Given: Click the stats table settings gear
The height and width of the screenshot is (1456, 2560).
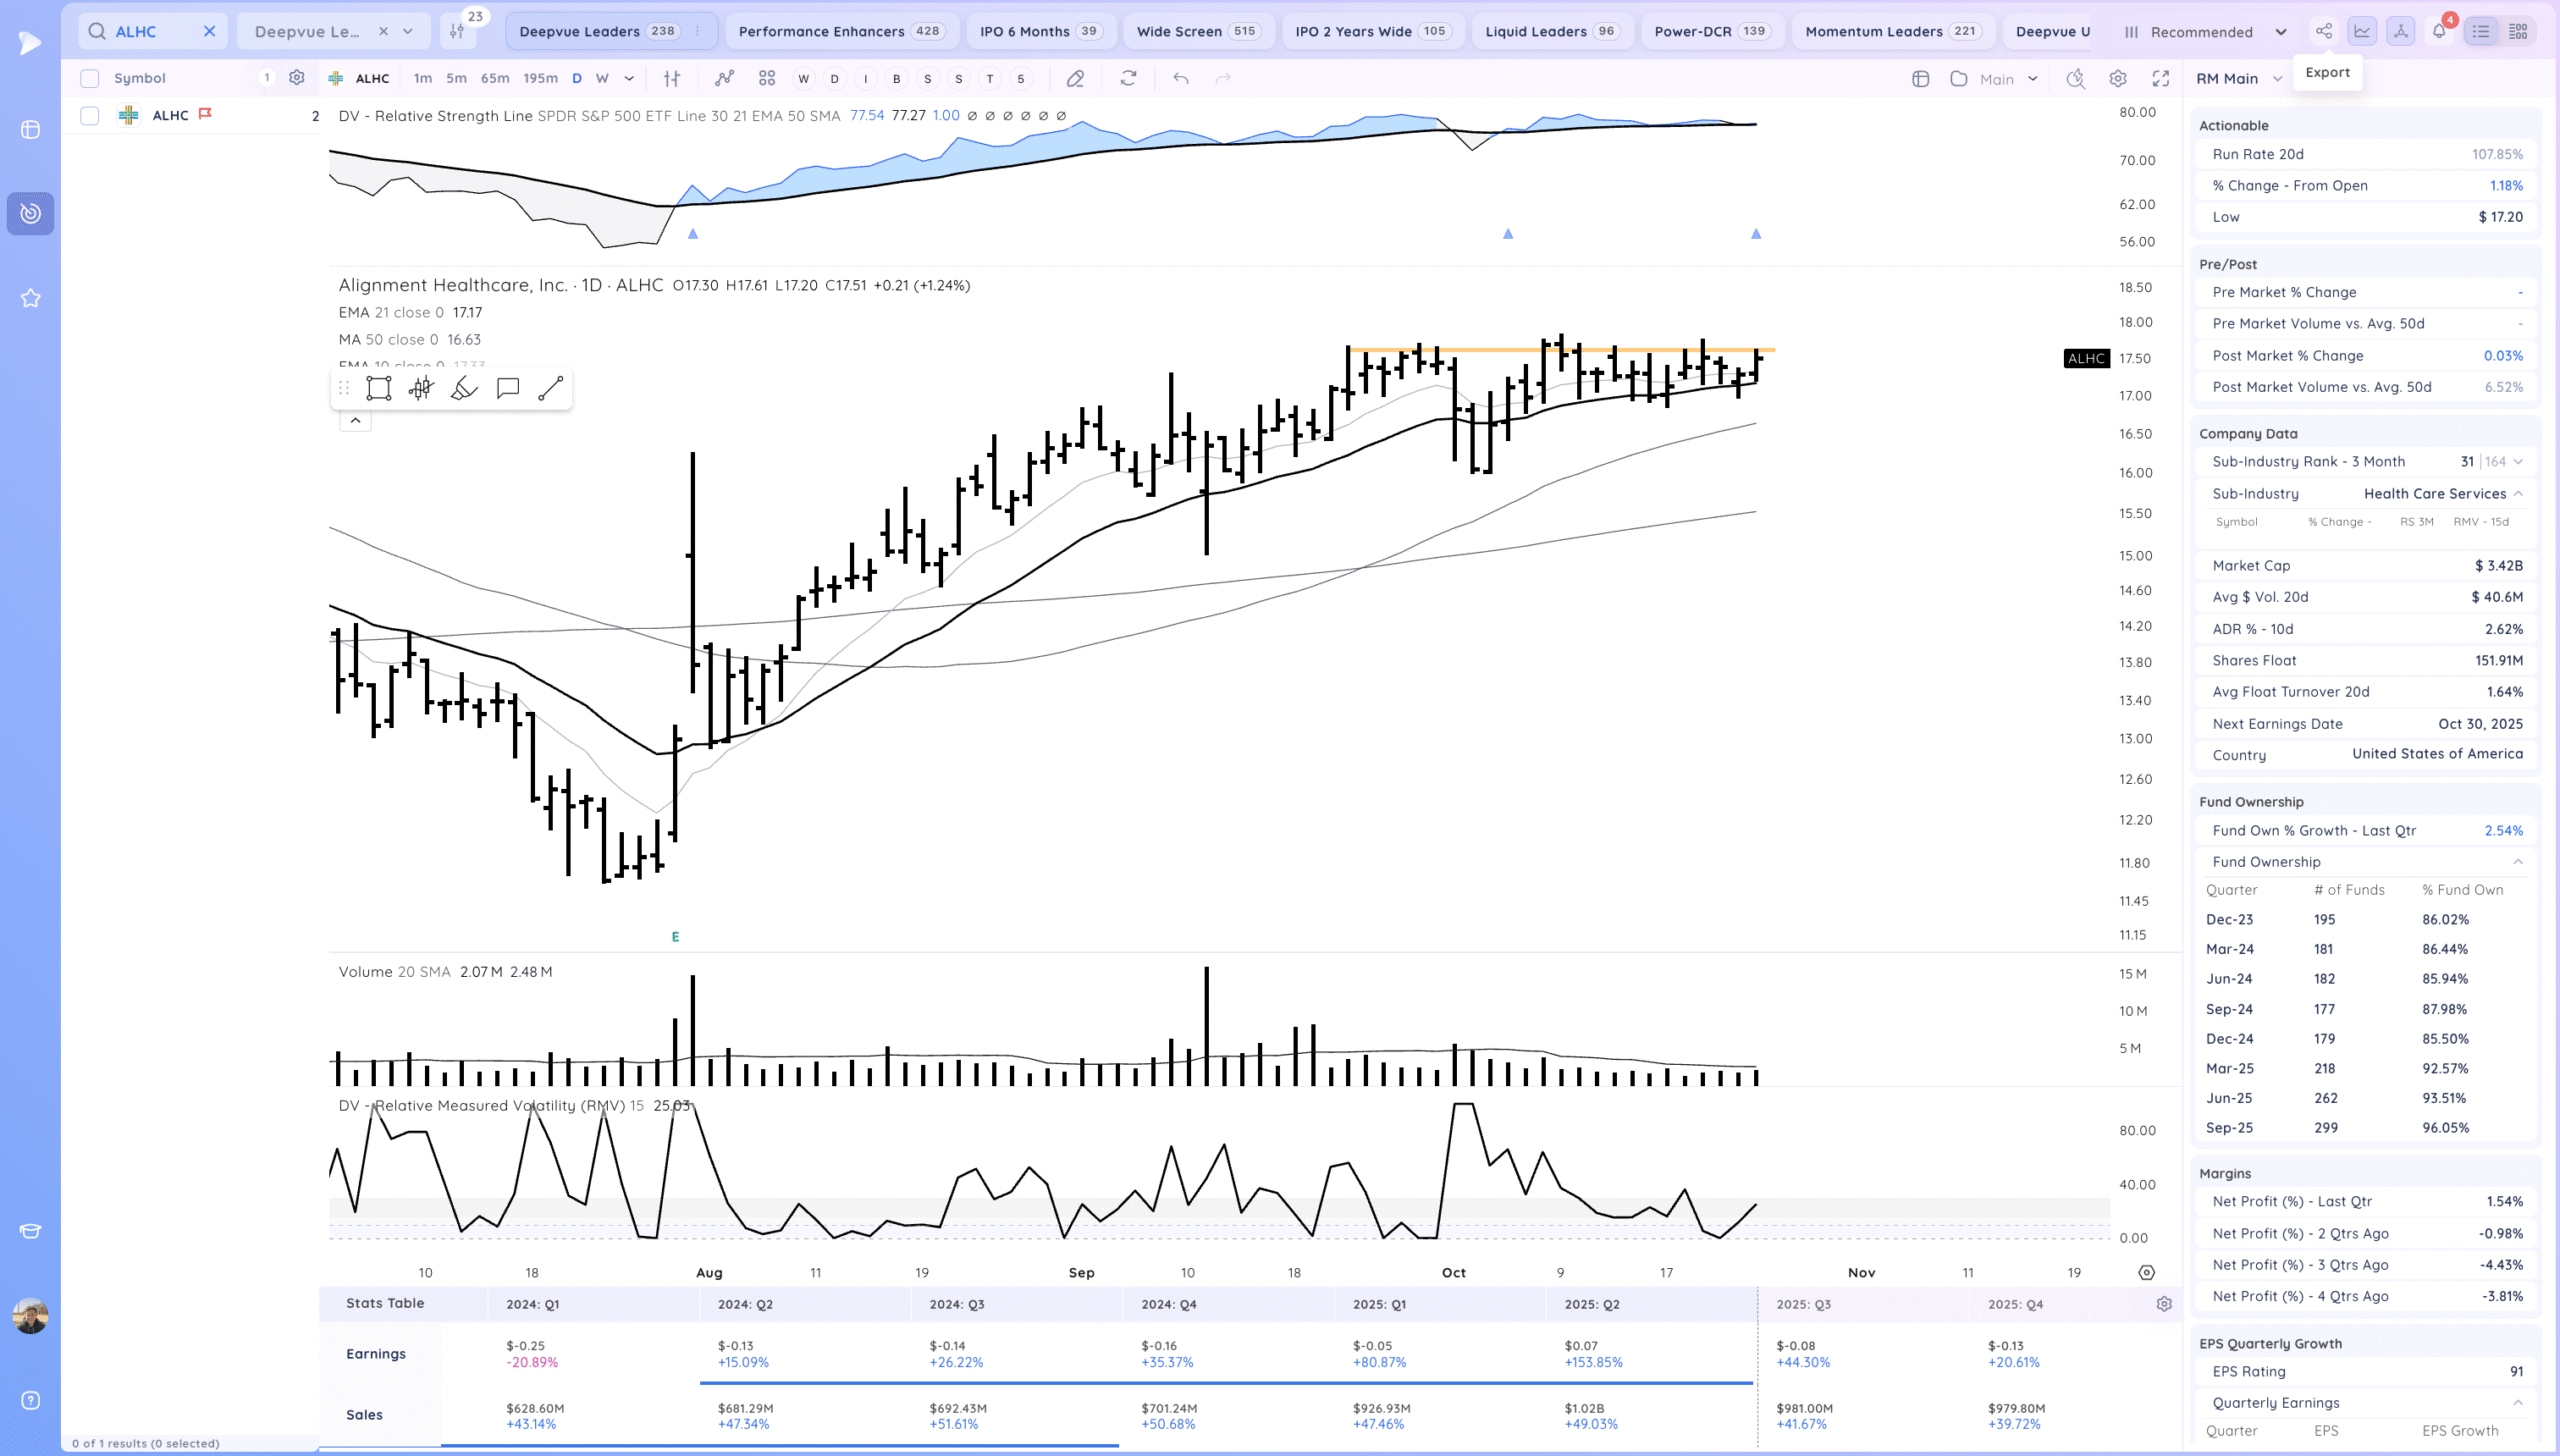Looking at the screenshot, I should (2164, 1304).
